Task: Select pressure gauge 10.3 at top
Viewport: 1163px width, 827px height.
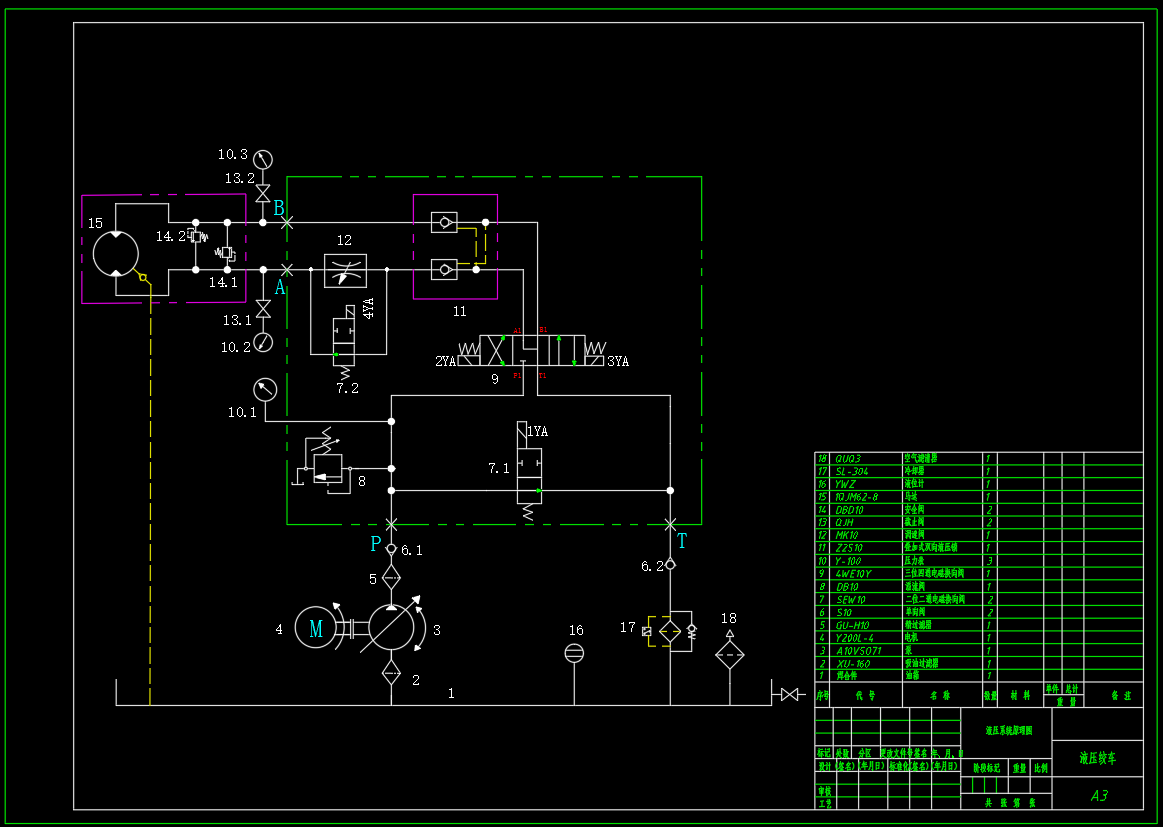Action: (262, 158)
